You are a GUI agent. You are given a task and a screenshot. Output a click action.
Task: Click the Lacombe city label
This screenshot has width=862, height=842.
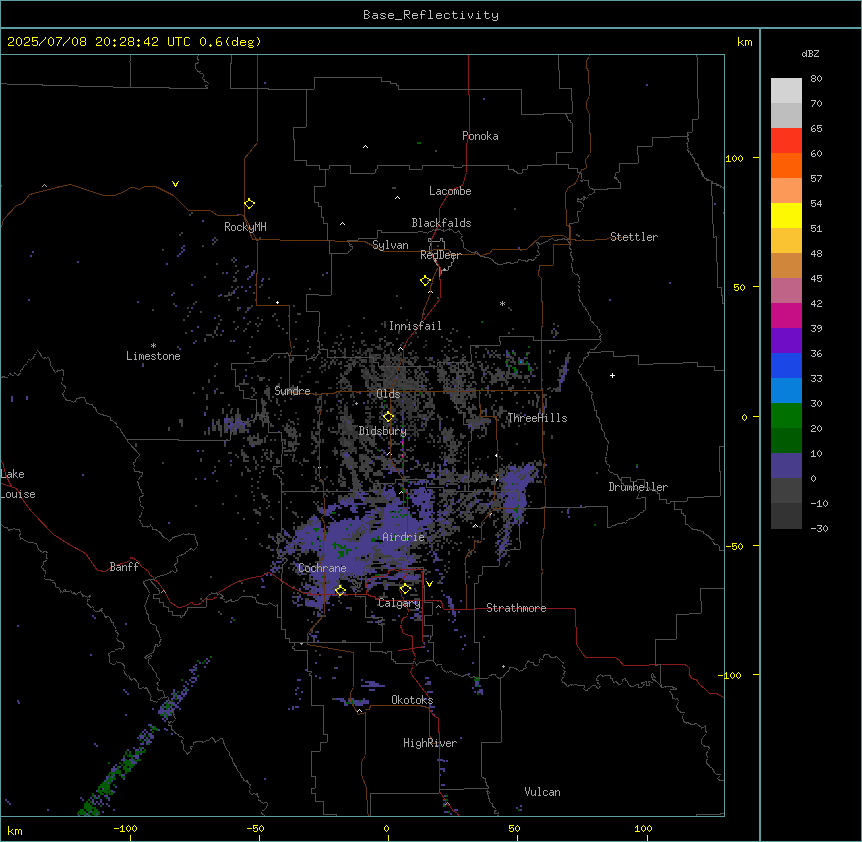pyautogui.click(x=450, y=191)
